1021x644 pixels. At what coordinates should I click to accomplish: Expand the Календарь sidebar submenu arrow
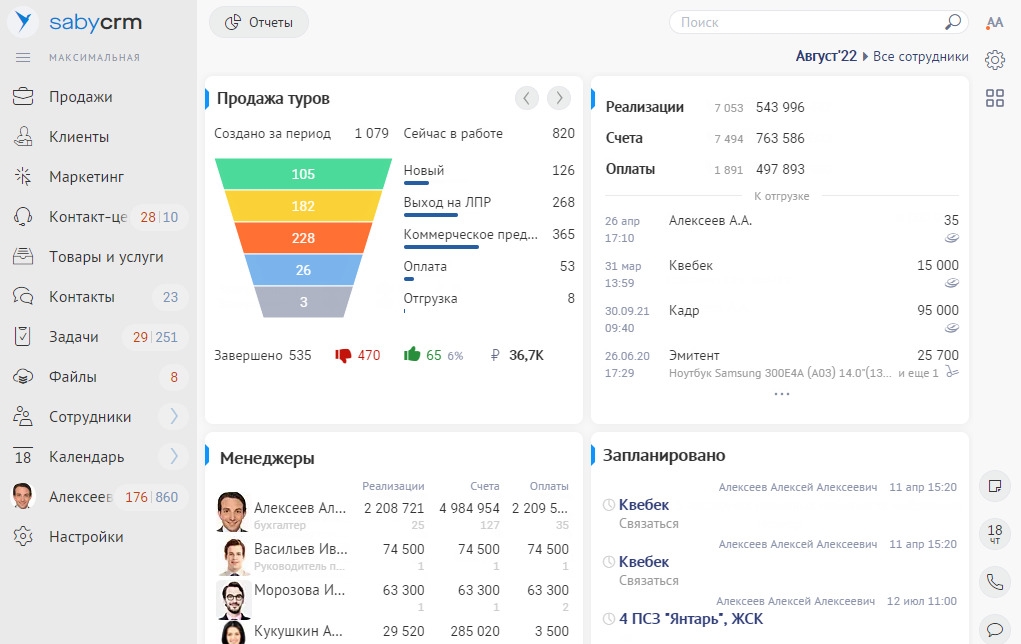pos(173,457)
